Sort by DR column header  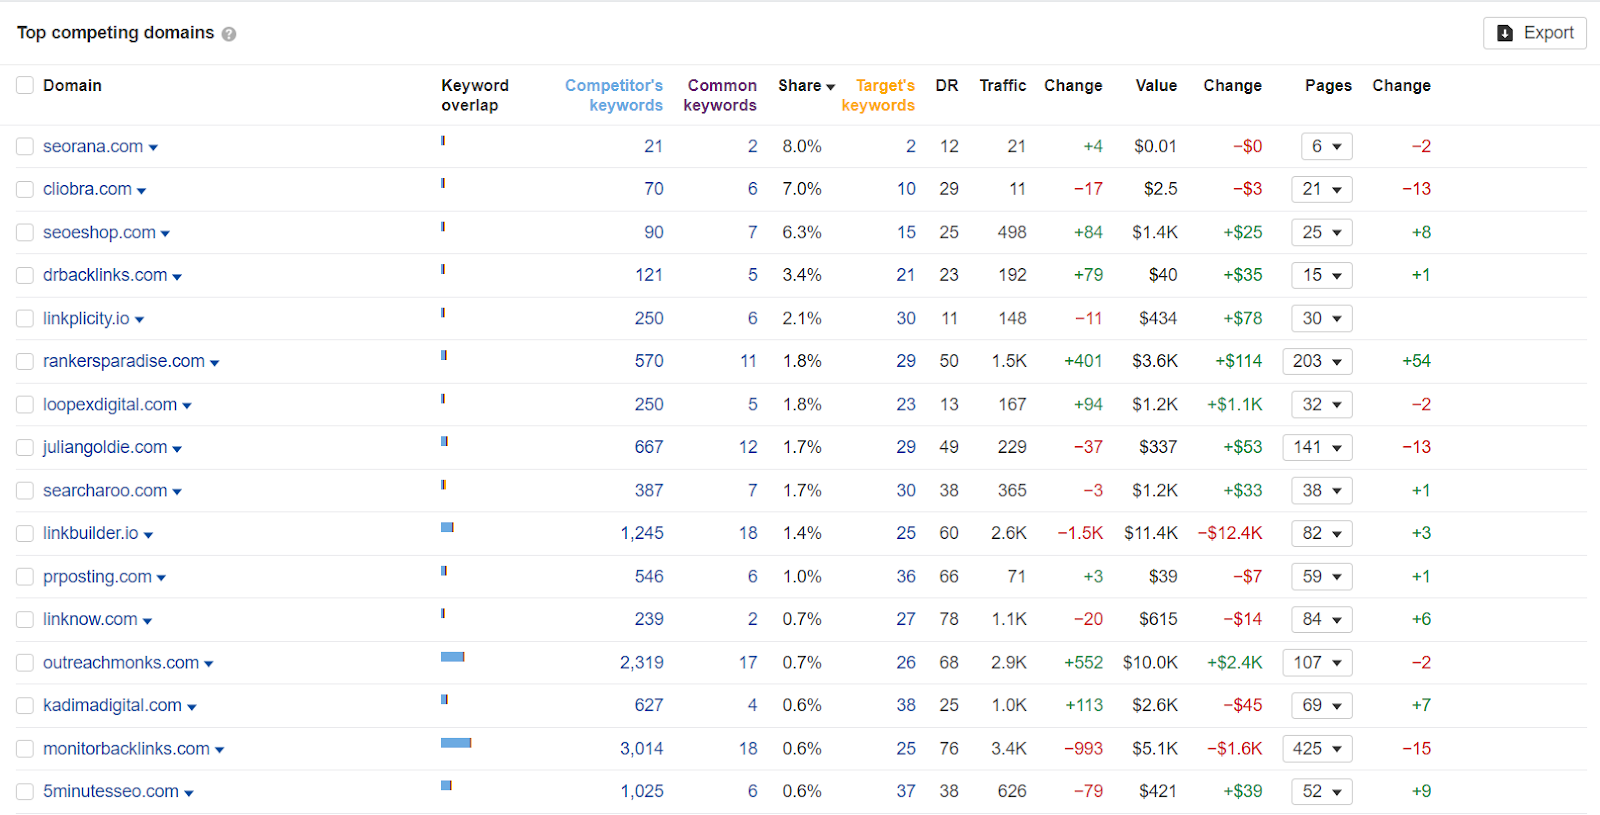(x=947, y=86)
